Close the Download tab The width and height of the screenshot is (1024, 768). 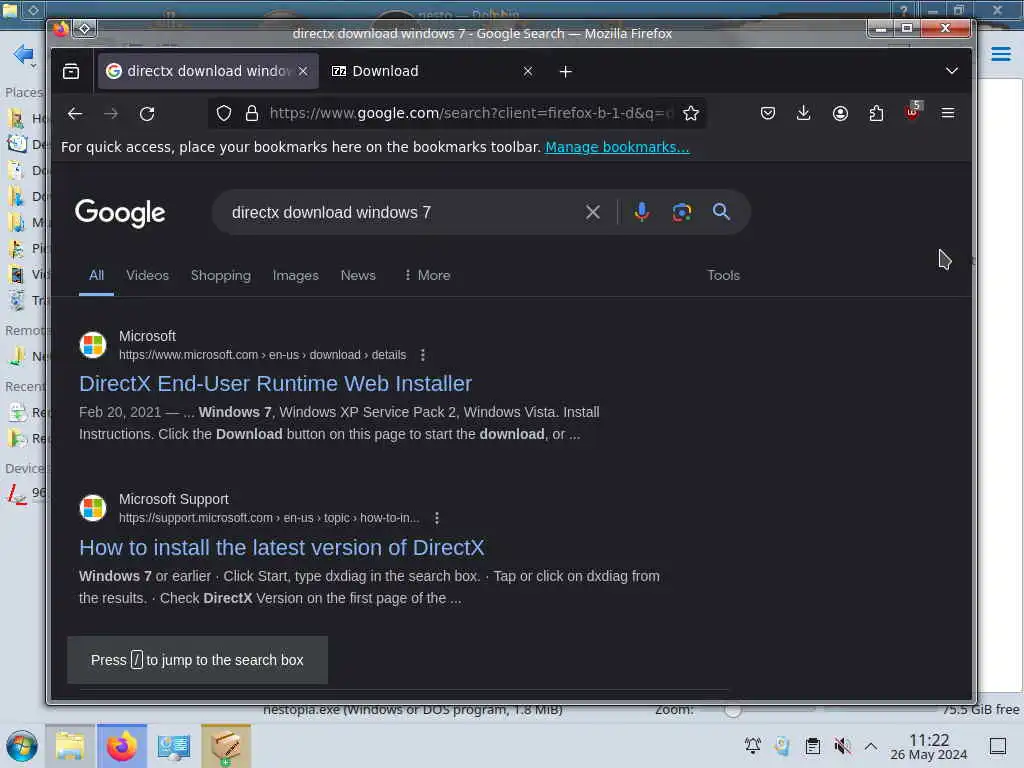528,71
